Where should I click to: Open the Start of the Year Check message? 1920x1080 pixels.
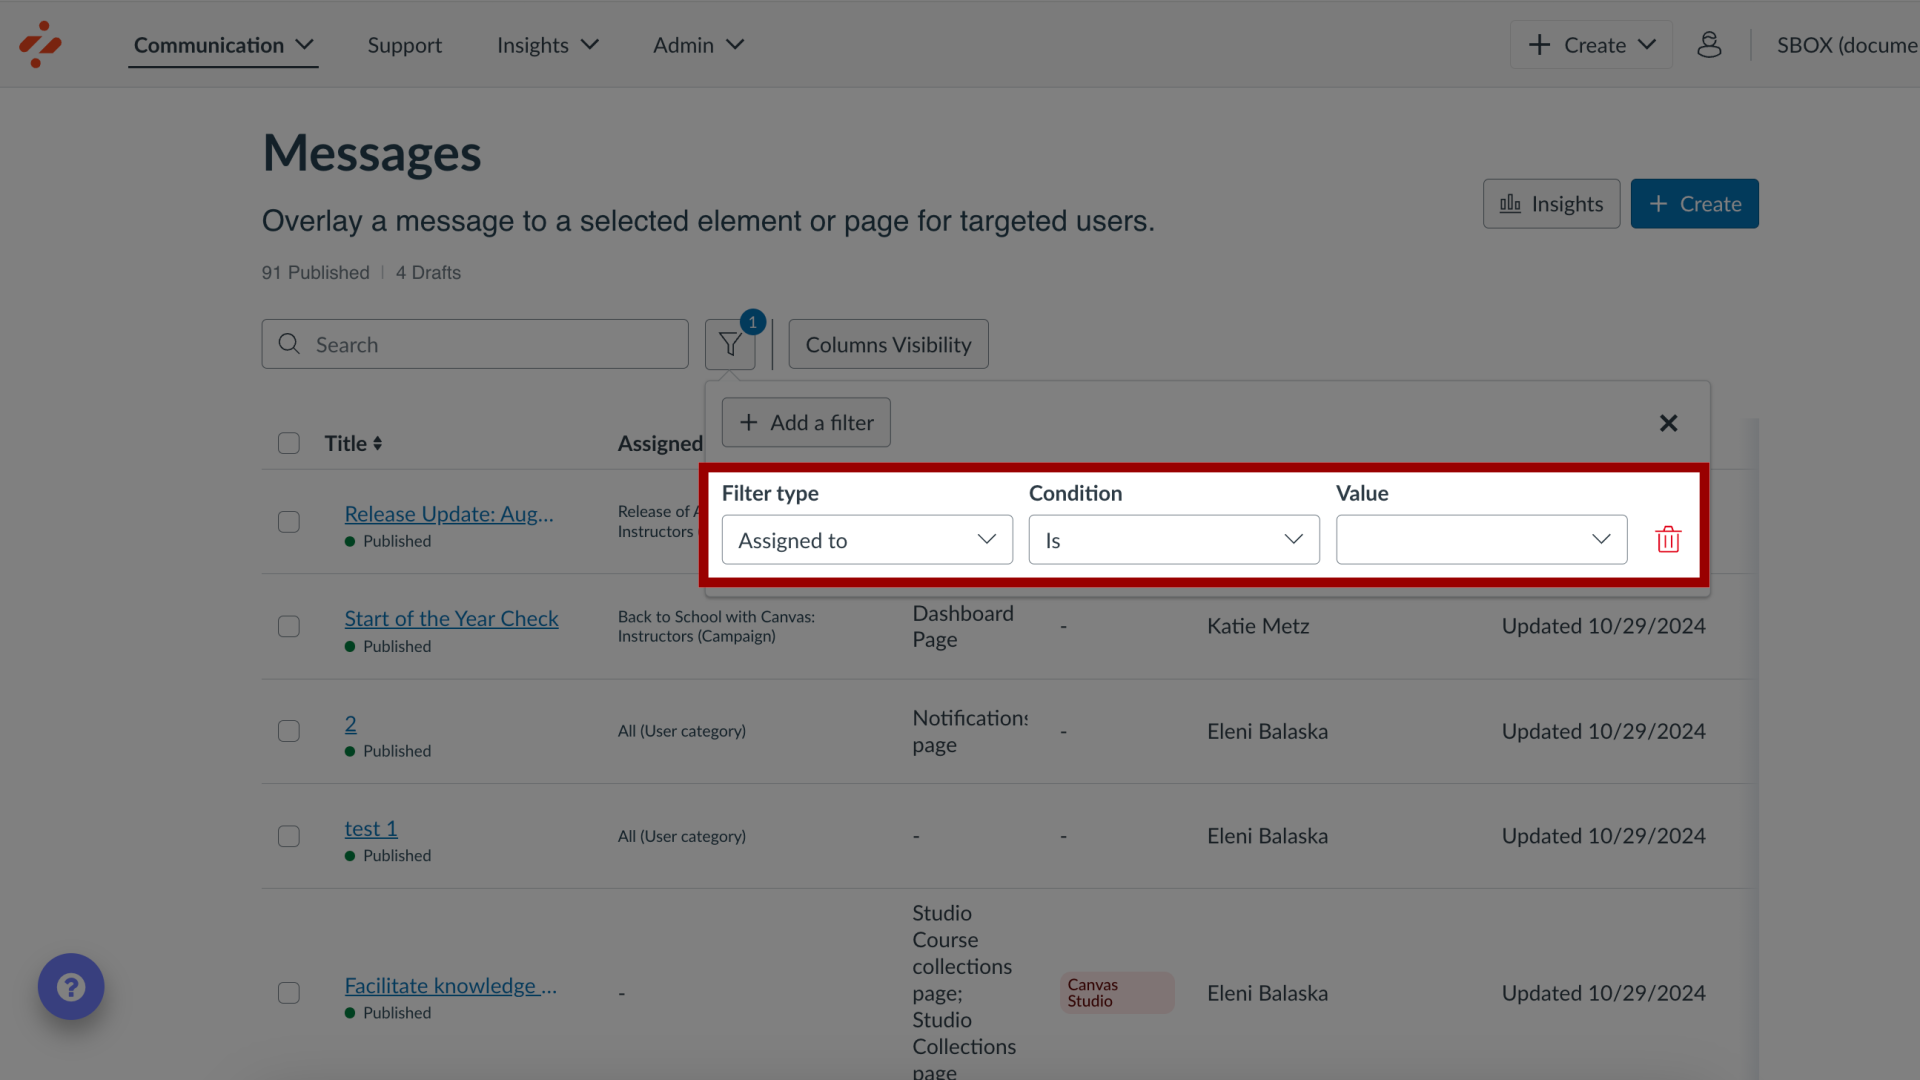click(451, 619)
